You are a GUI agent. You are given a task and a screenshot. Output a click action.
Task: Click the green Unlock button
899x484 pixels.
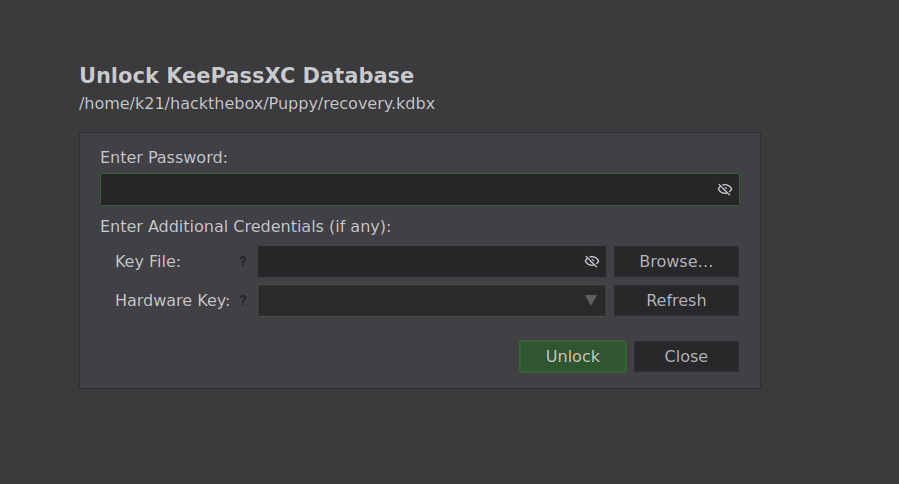(573, 357)
